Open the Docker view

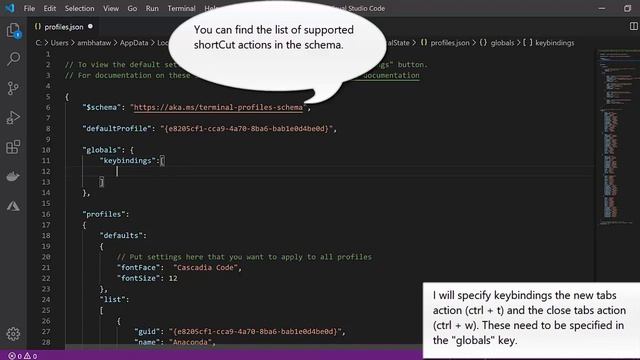(x=13, y=177)
